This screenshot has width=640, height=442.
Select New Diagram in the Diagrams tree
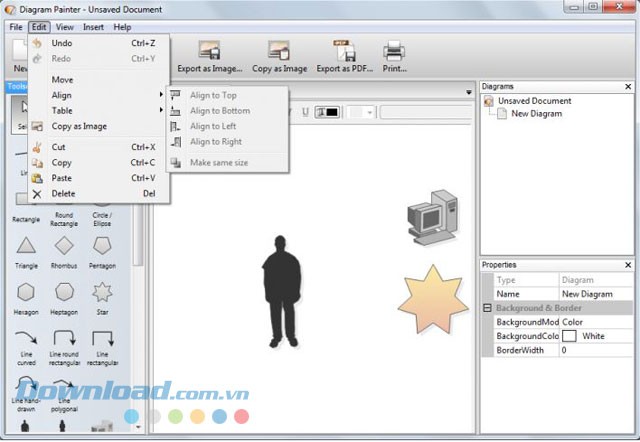(x=536, y=114)
